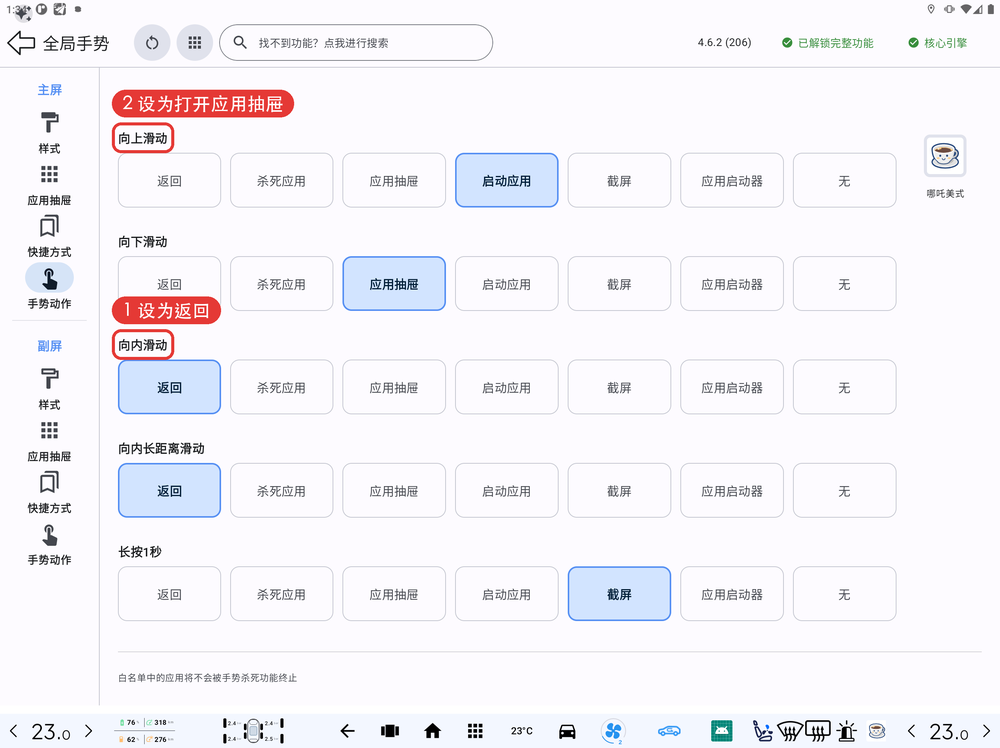Tap the back arrow in the bottom navigation bar

click(347, 731)
